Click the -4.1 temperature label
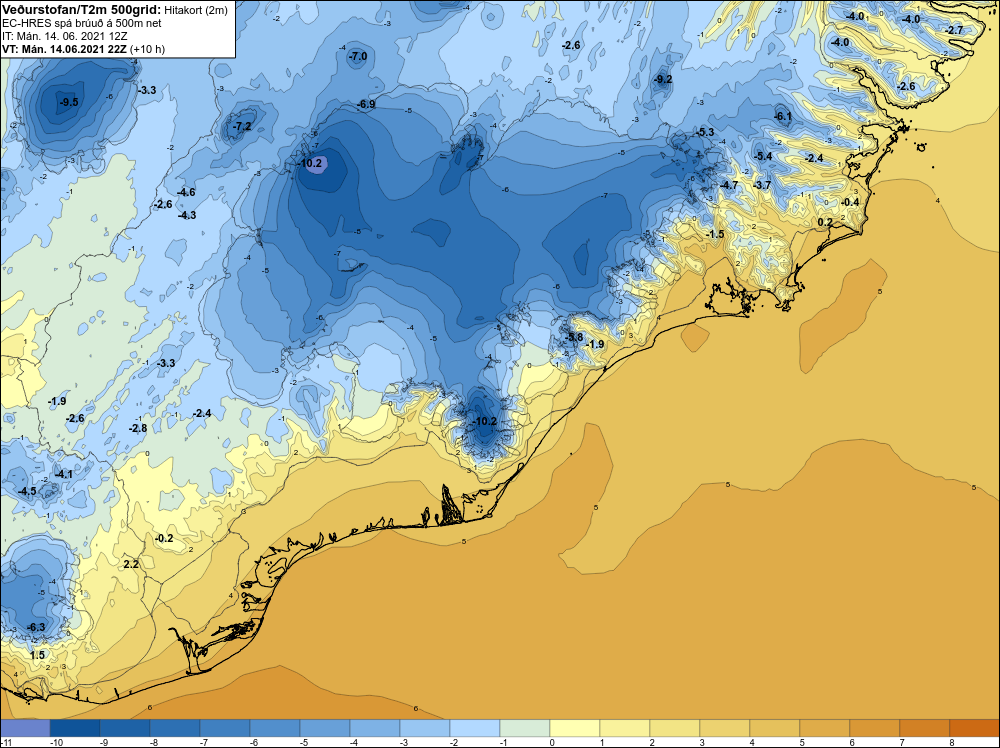This screenshot has height=748, width=1000. tap(63, 474)
